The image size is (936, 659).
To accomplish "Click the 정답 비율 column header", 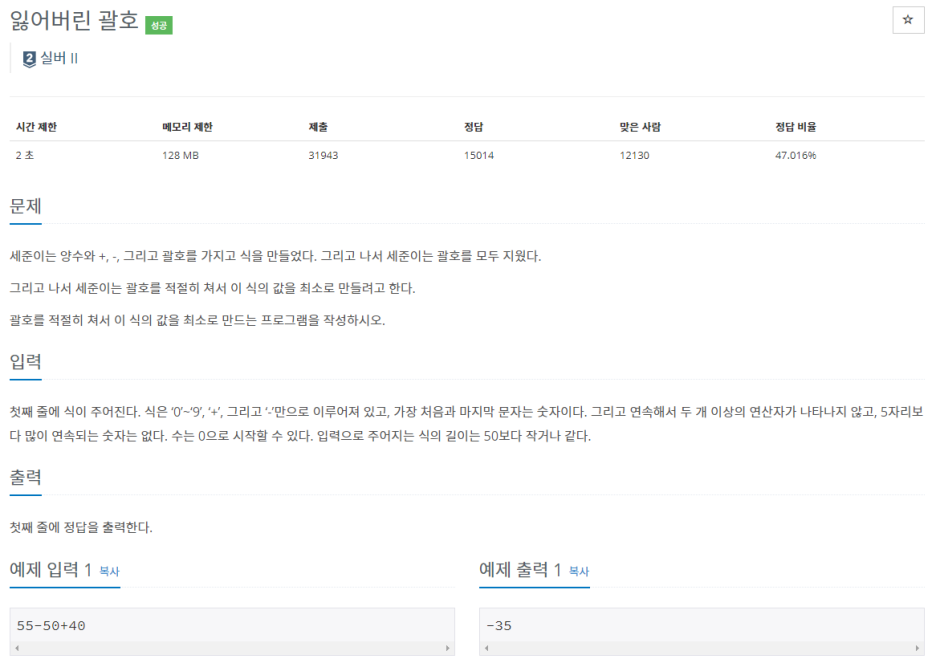I will 796,127.
